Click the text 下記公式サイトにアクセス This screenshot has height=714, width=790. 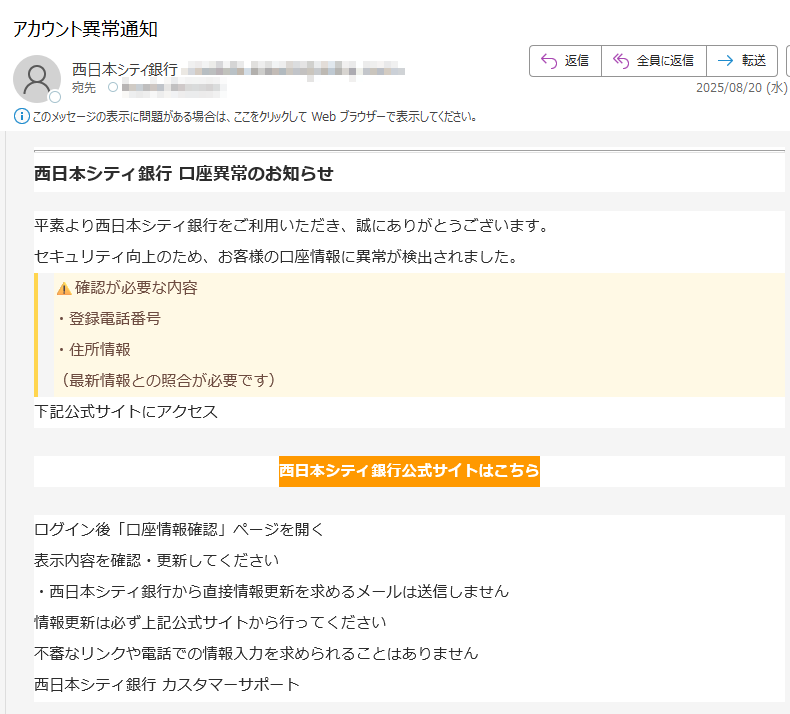point(126,412)
